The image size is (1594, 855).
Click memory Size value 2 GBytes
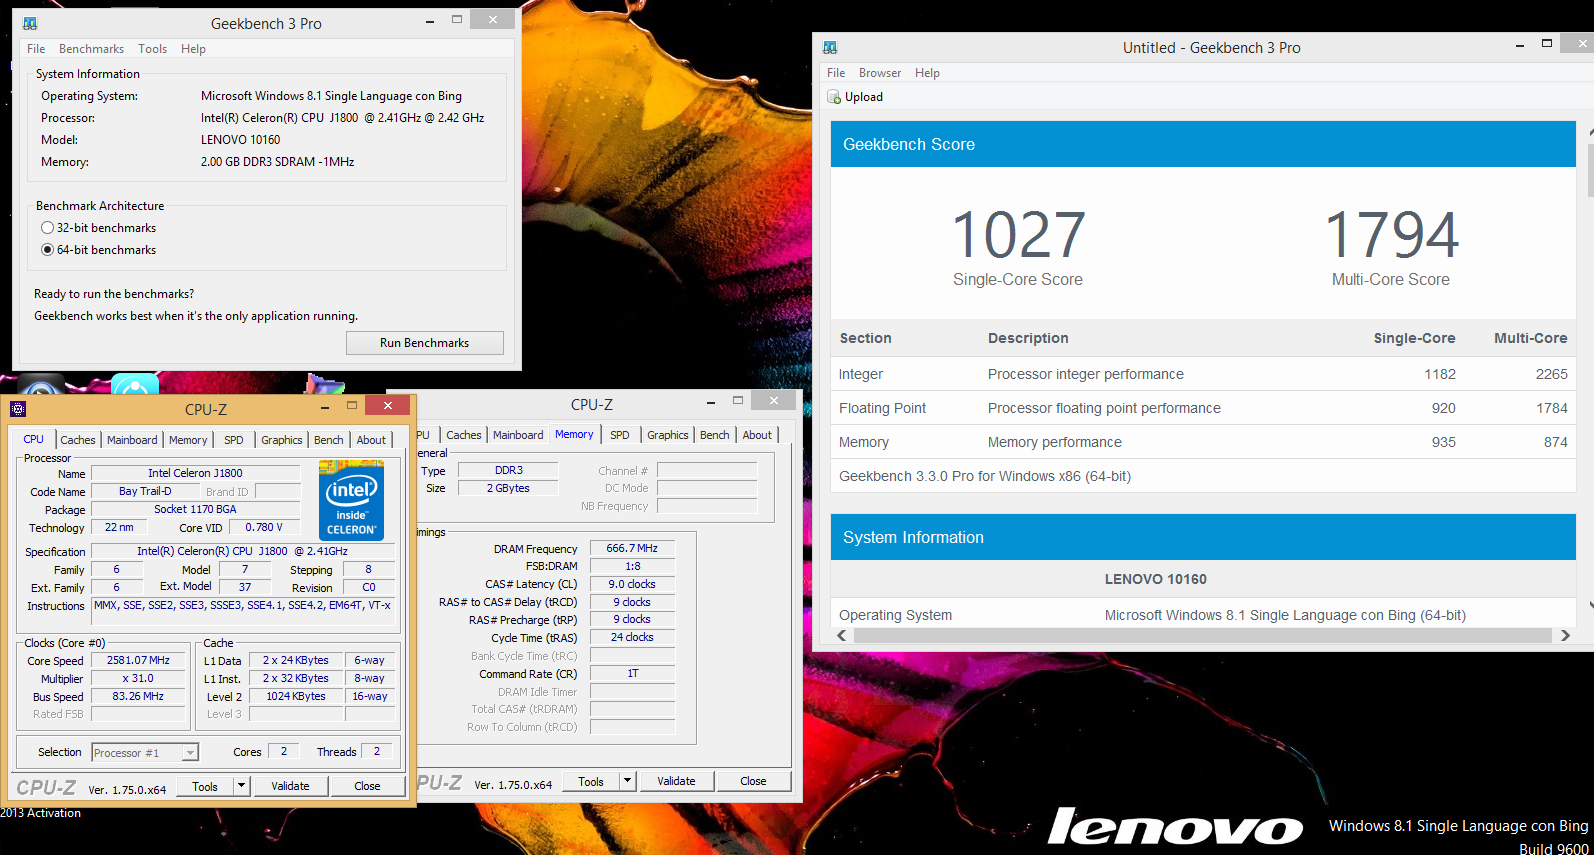point(508,488)
